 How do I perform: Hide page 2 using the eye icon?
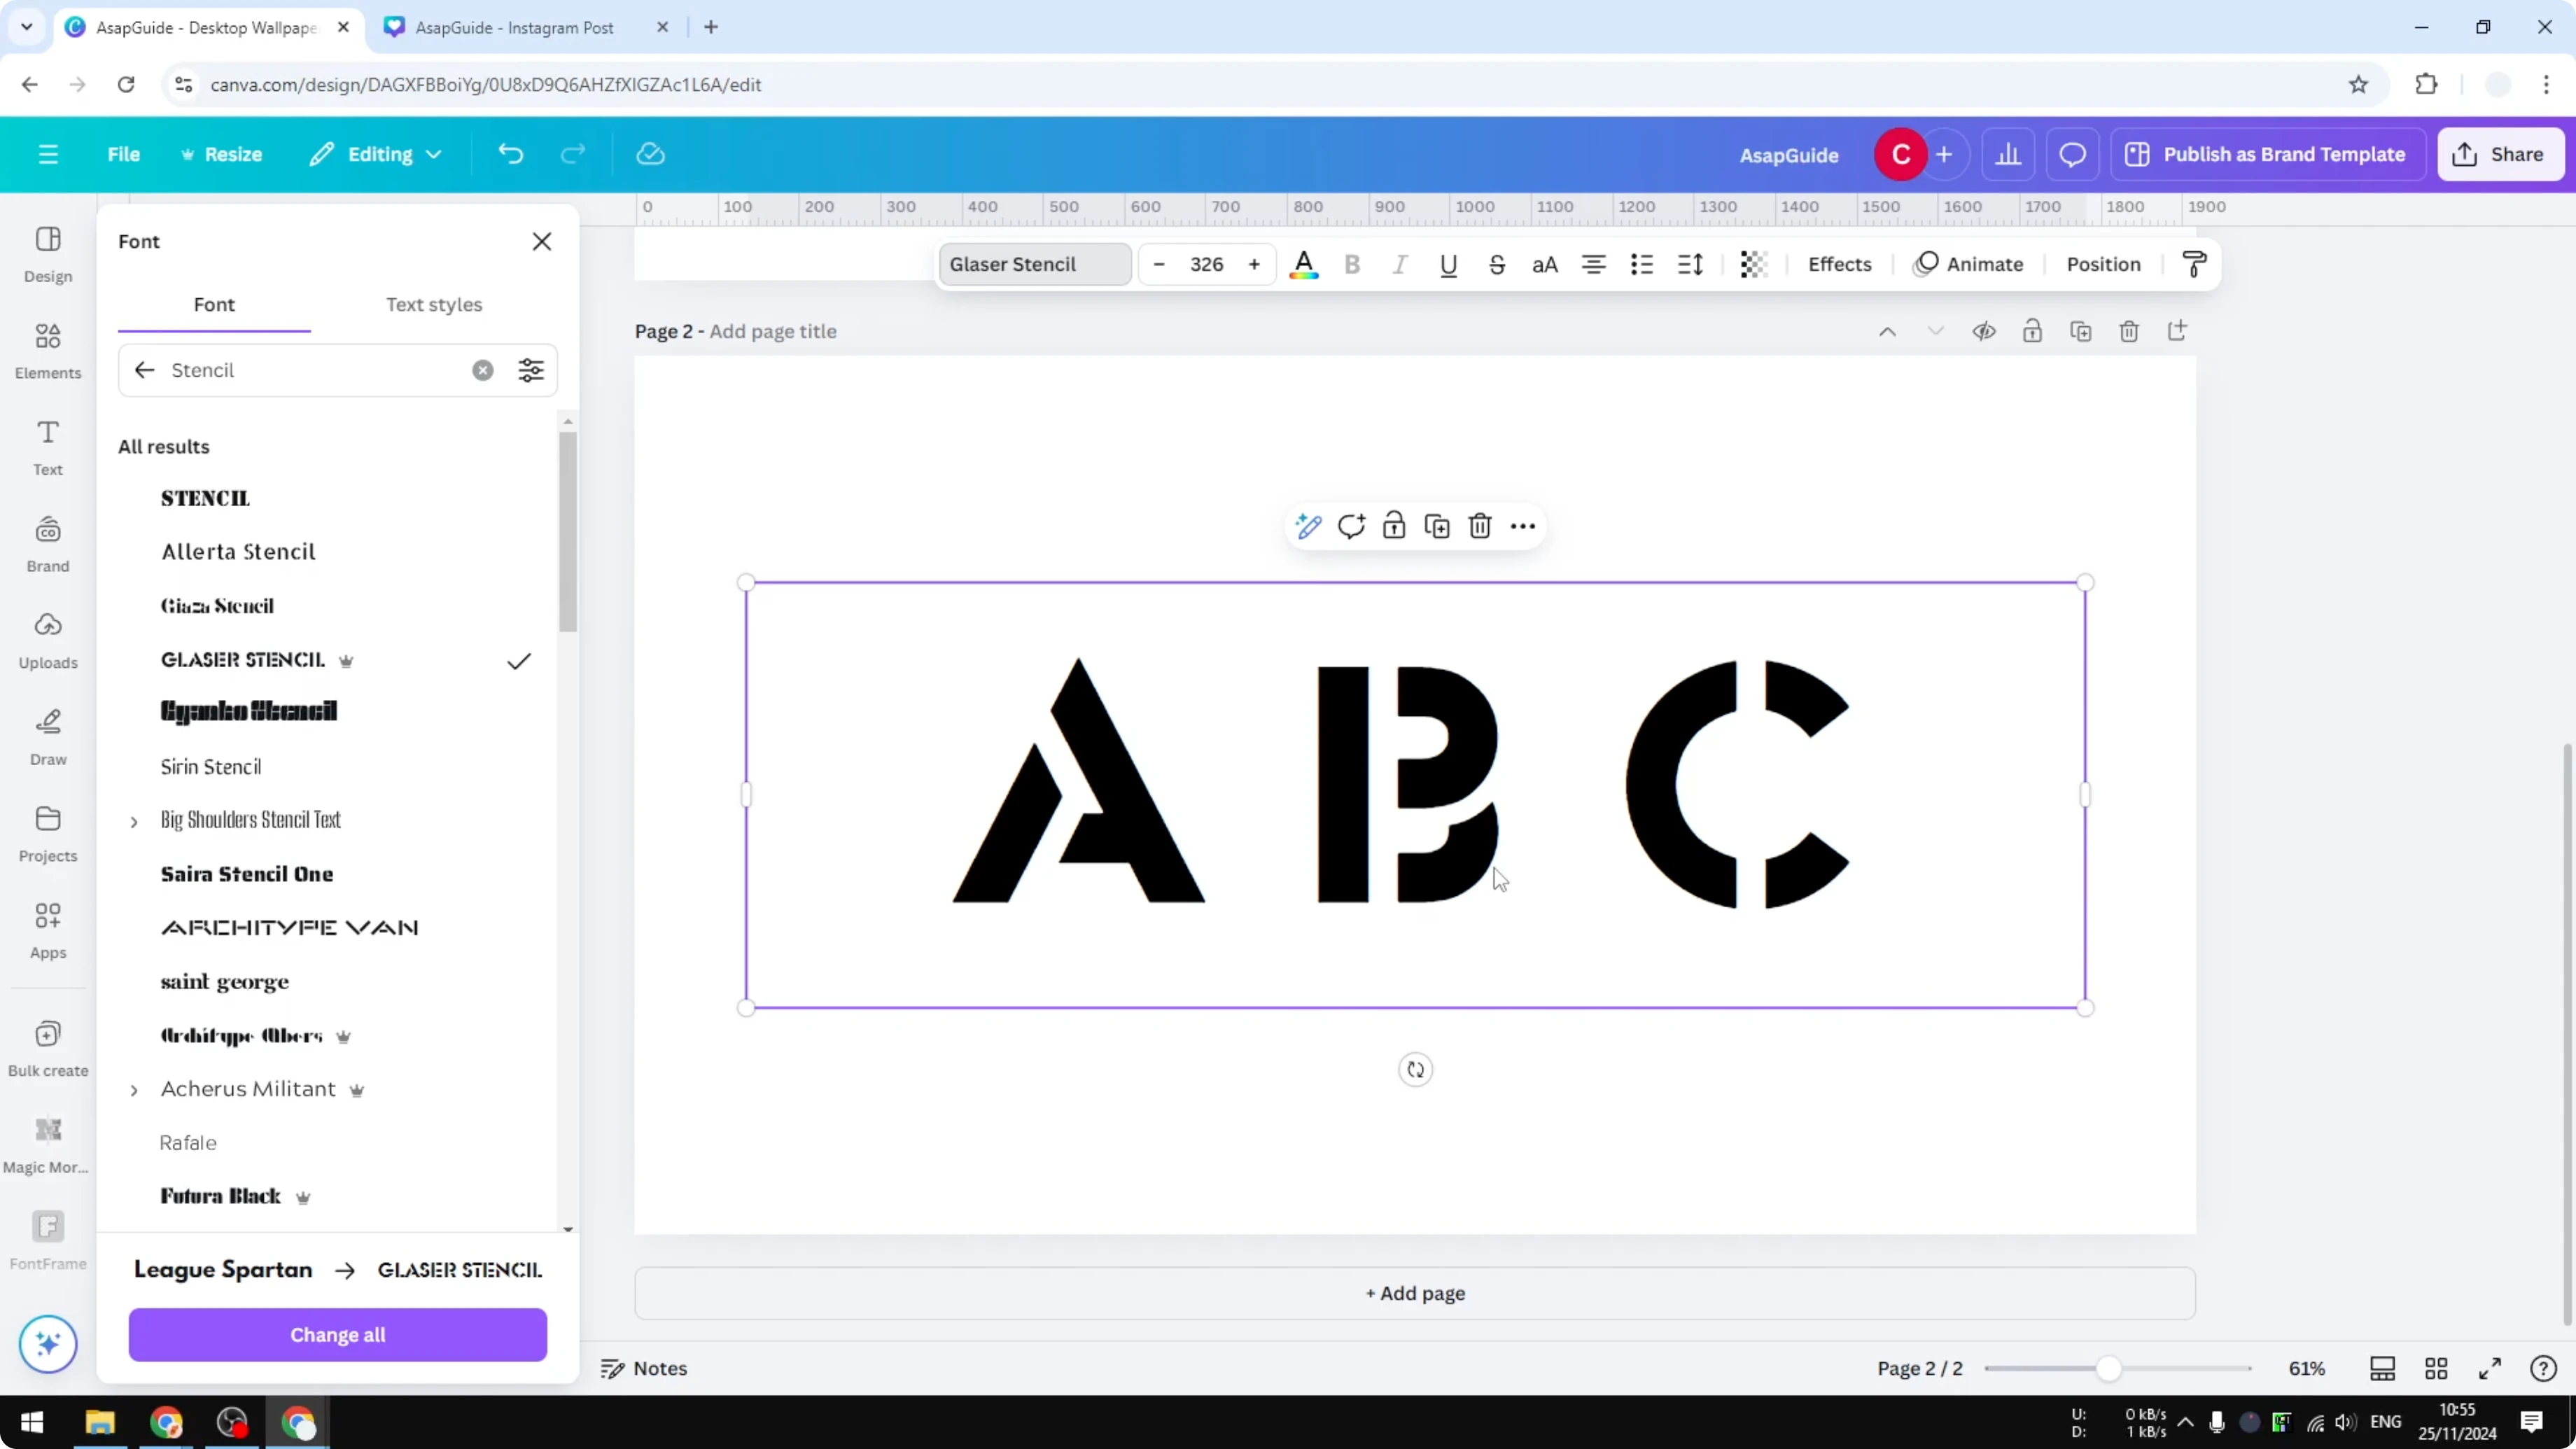click(1985, 331)
